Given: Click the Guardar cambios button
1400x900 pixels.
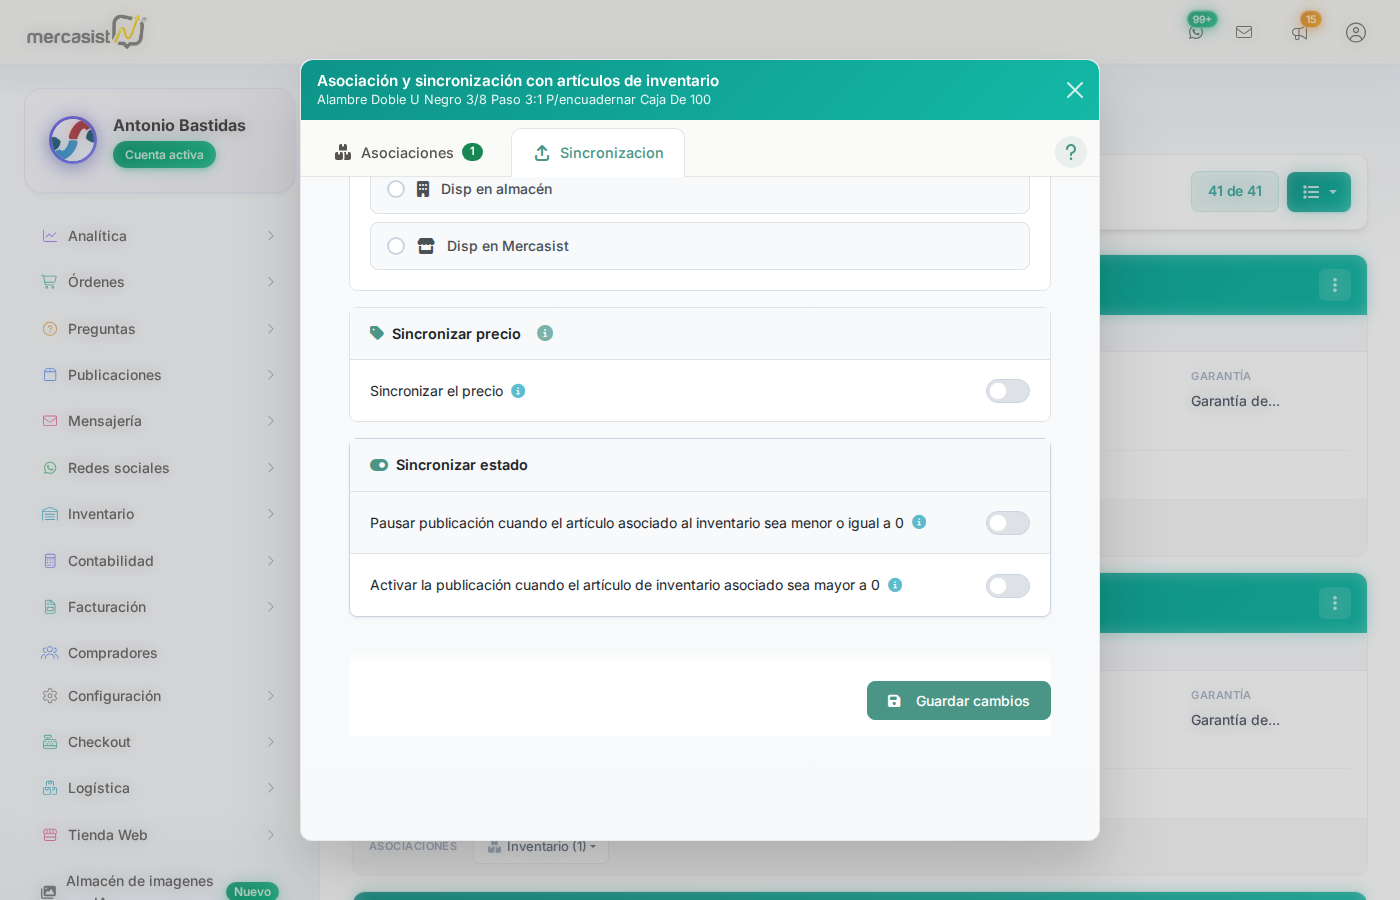Looking at the screenshot, I should 958,701.
